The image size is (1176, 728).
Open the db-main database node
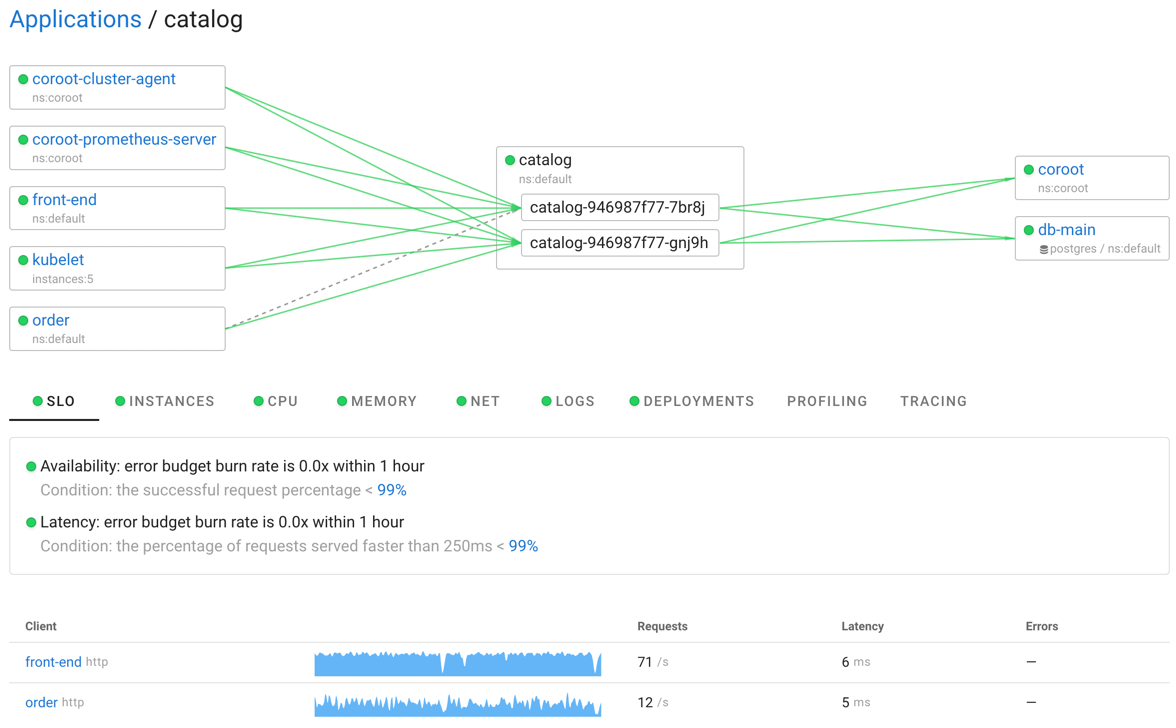[1066, 230]
